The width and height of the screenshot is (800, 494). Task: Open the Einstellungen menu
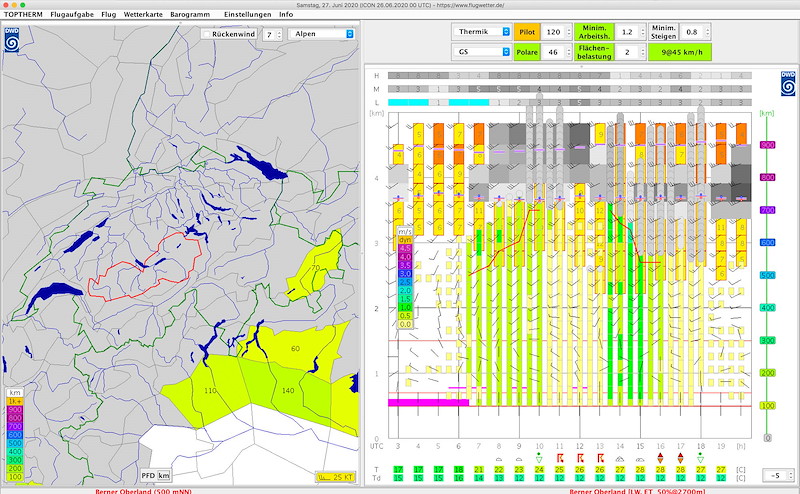tap(247, 14)
